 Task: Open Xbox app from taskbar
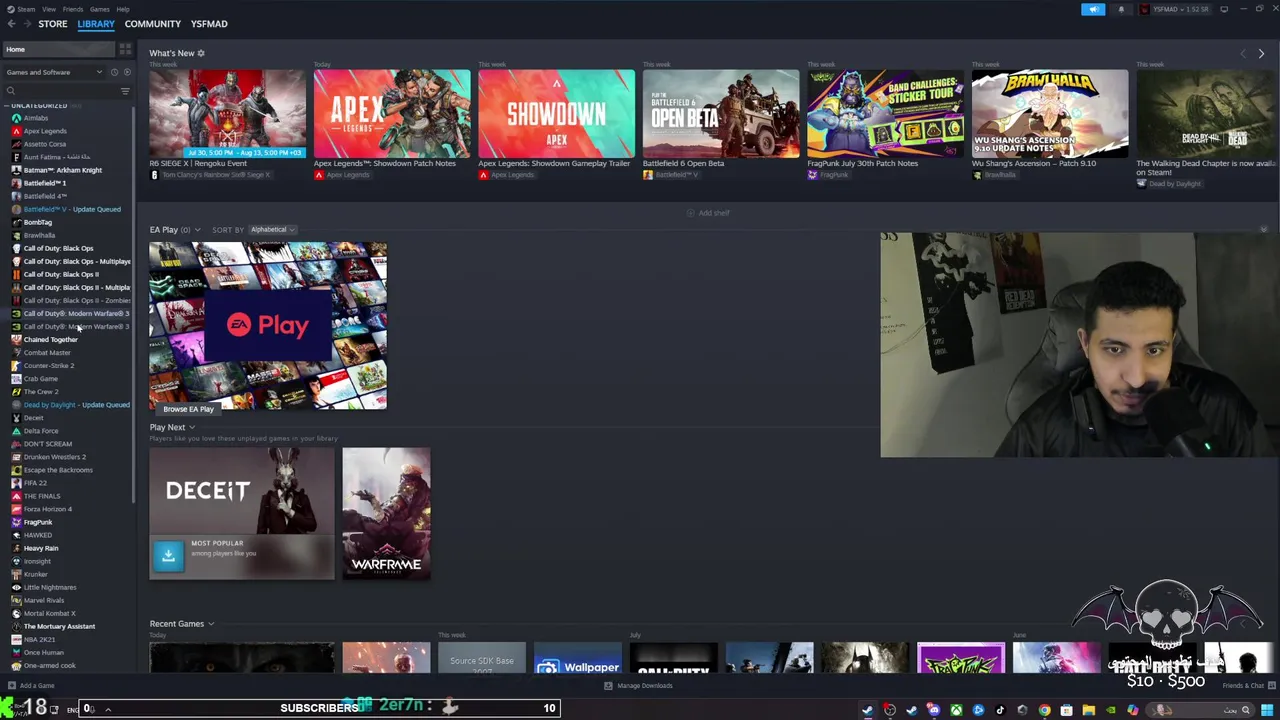956,710
